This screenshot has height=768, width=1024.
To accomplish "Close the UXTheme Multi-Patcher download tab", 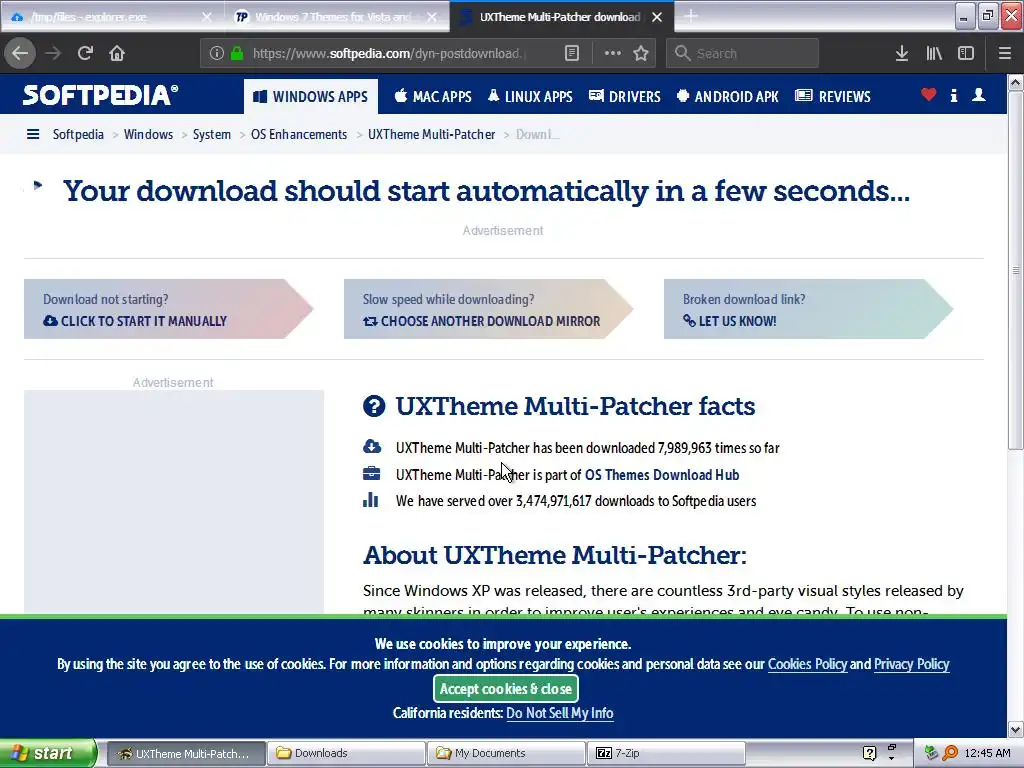I will (657, 17).
